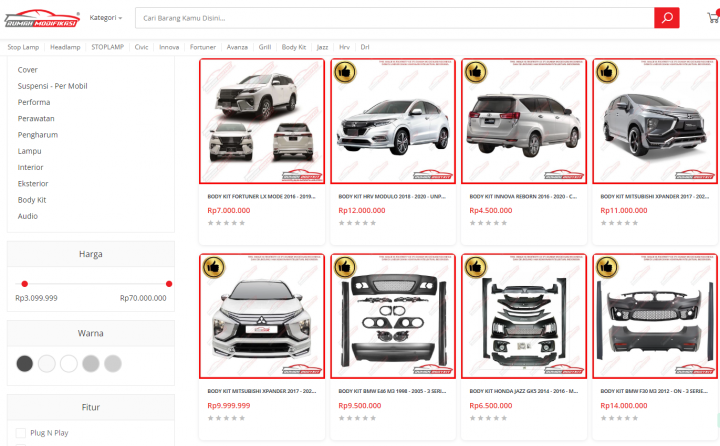720x446 pixels.
Task: Click Body Kit Fortuner LX Mode title
Action: click(261, 197)
